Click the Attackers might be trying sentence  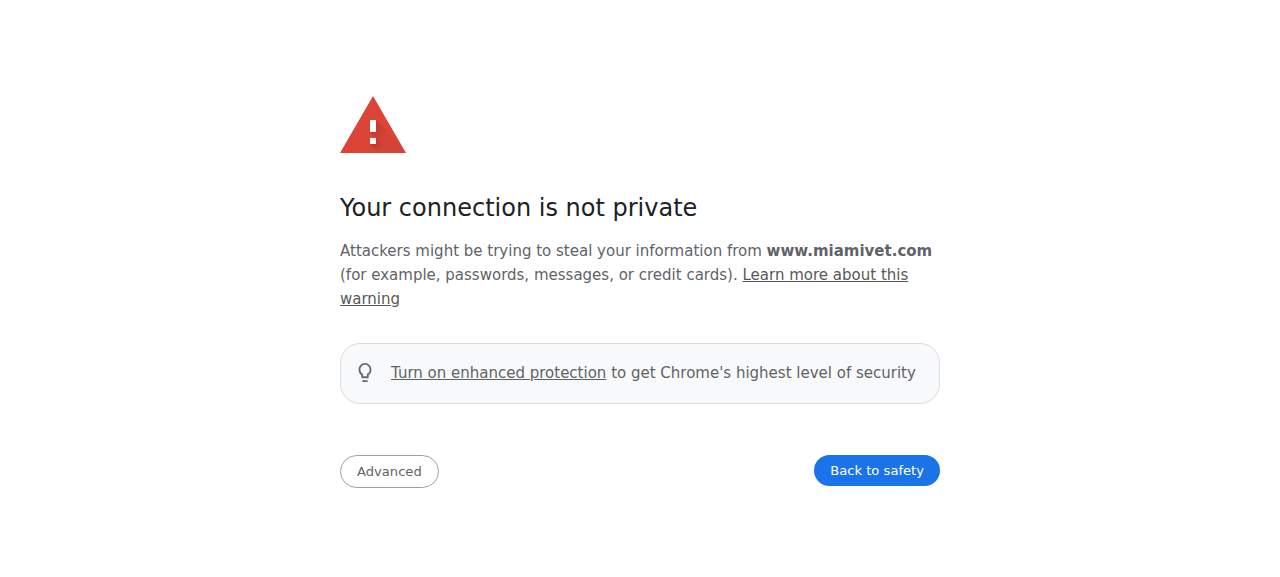point(552,251)
